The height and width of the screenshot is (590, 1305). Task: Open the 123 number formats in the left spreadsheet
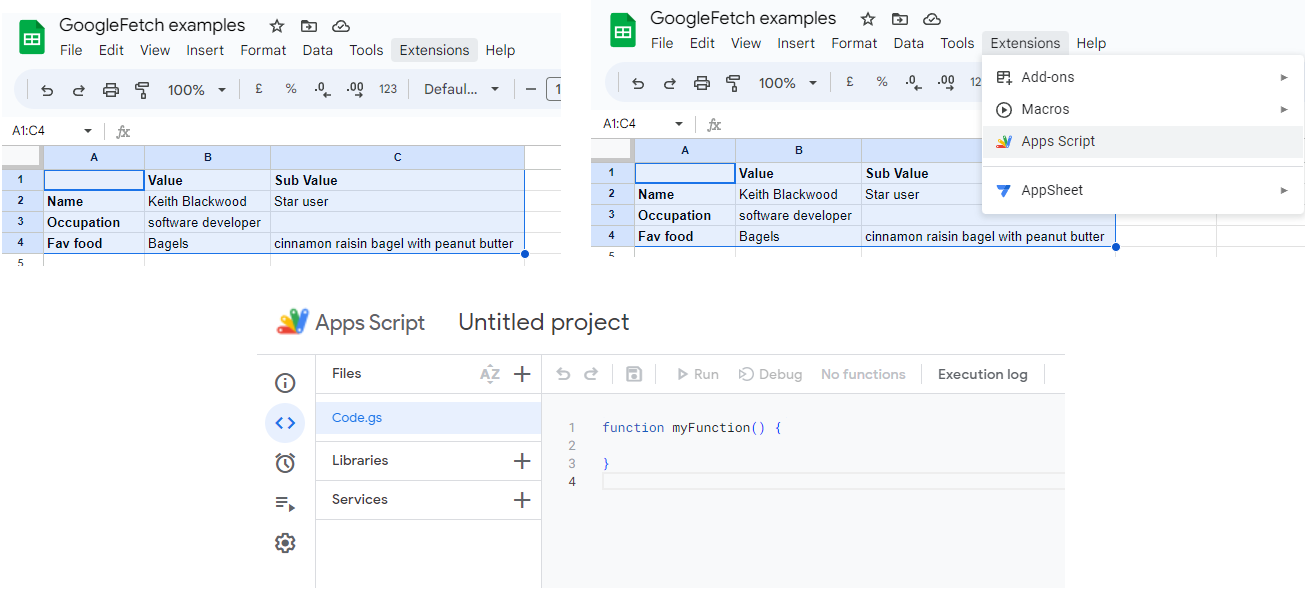[388, 89]
